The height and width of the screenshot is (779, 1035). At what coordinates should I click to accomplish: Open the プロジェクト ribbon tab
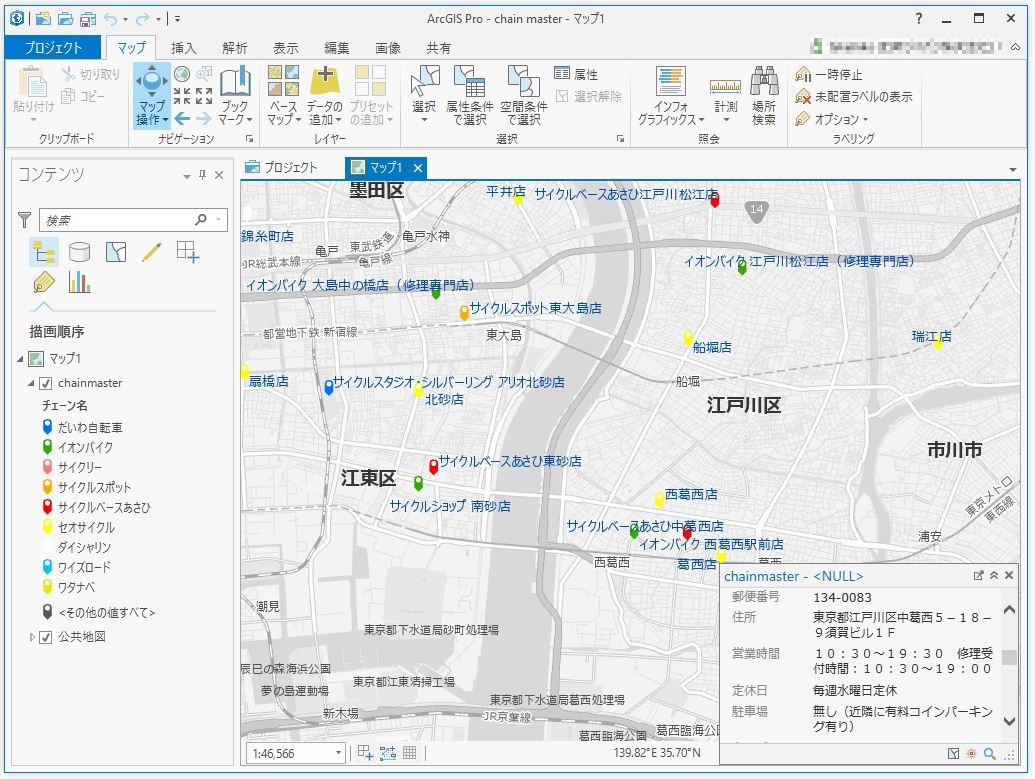tap(53, 48)
